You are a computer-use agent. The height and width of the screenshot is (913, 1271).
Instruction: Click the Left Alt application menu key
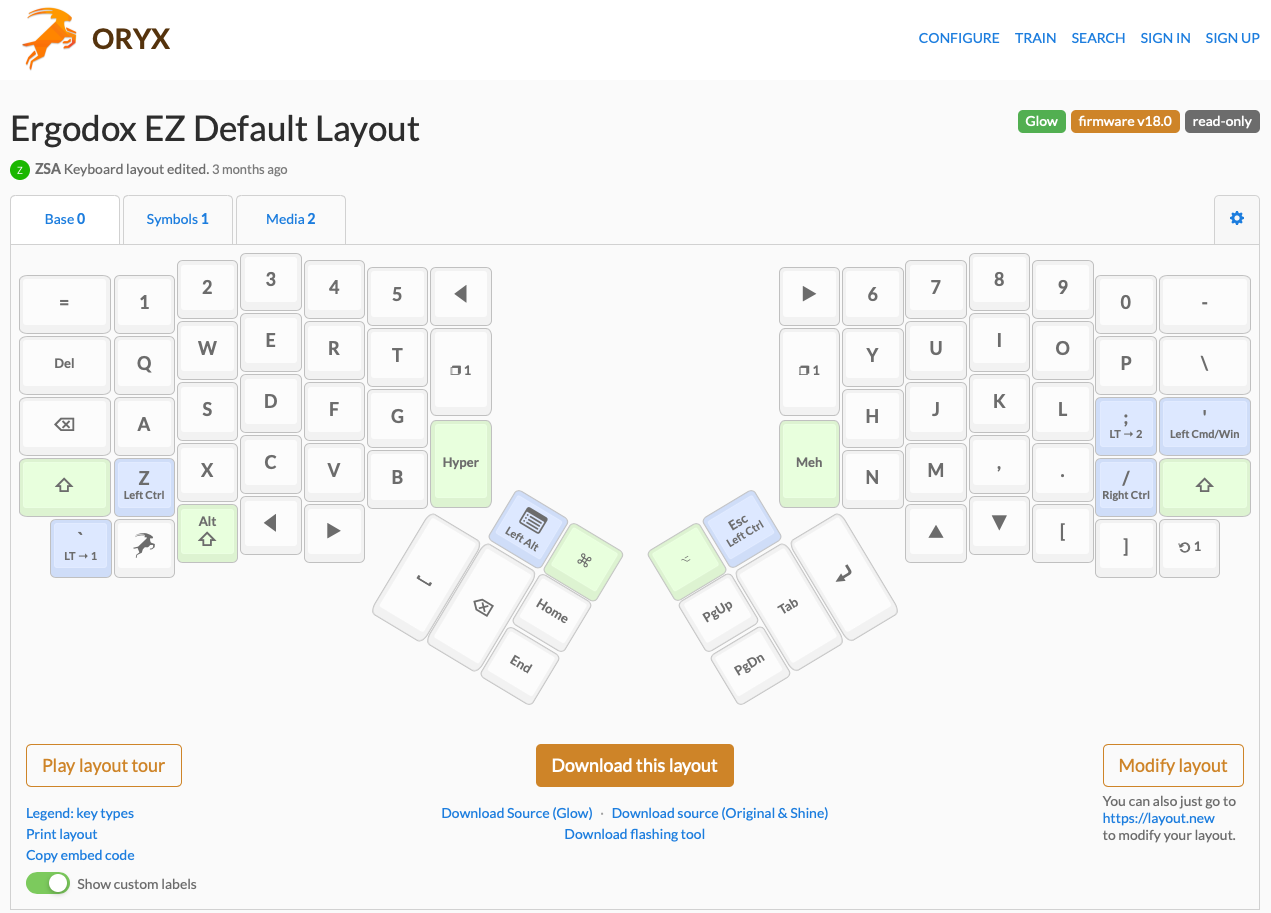click(x=529, y=527)
